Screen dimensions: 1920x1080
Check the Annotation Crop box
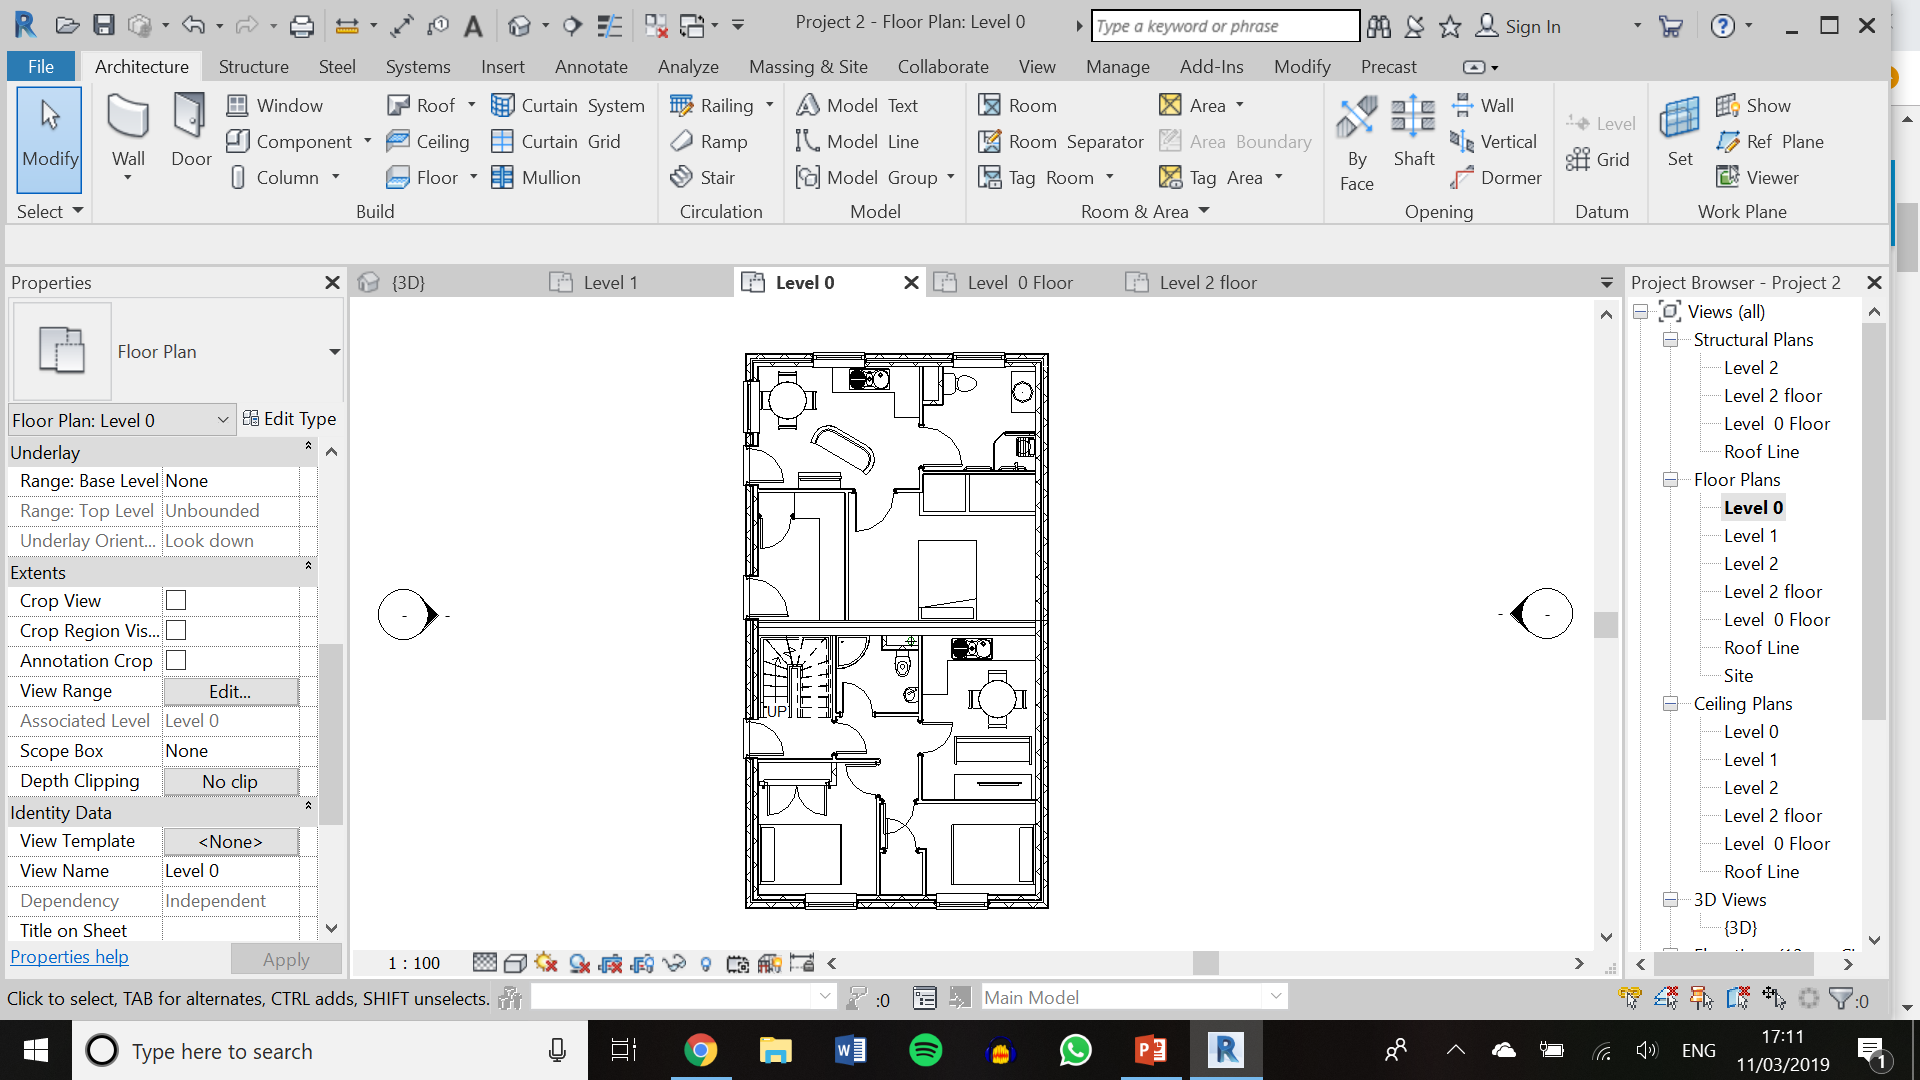click(x=176, y=660)
